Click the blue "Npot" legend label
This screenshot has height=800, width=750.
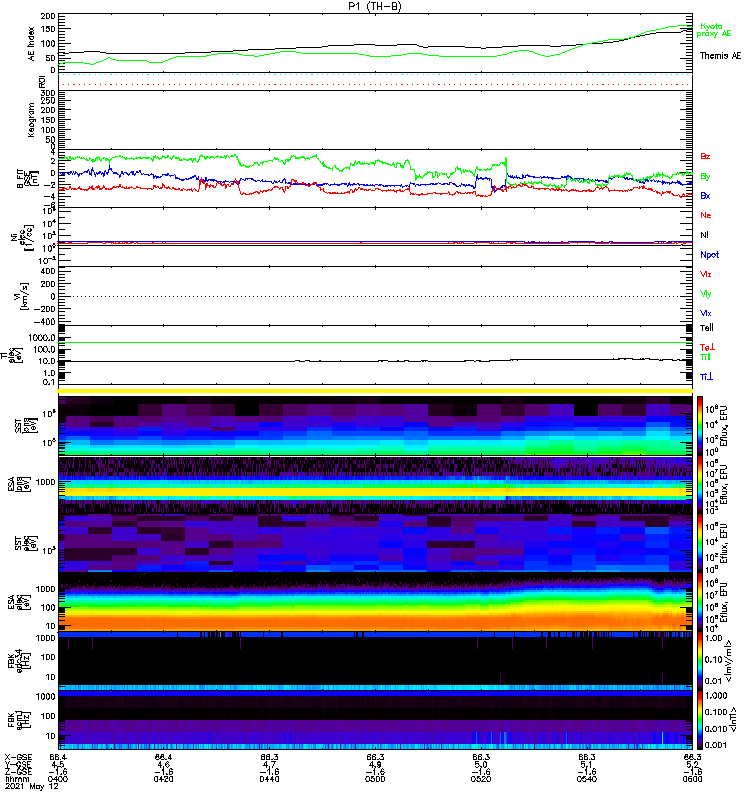pos(710,255)
